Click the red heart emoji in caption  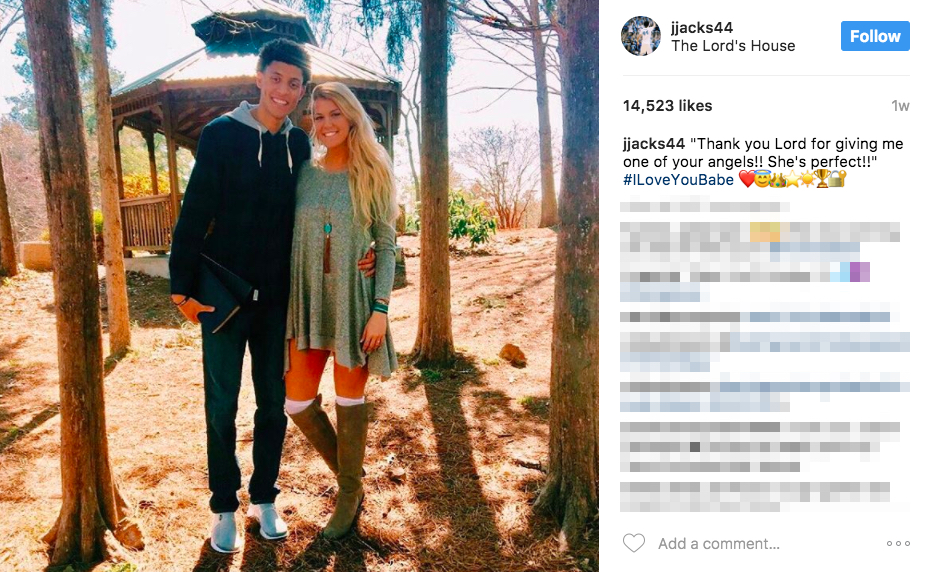point(746,179)
